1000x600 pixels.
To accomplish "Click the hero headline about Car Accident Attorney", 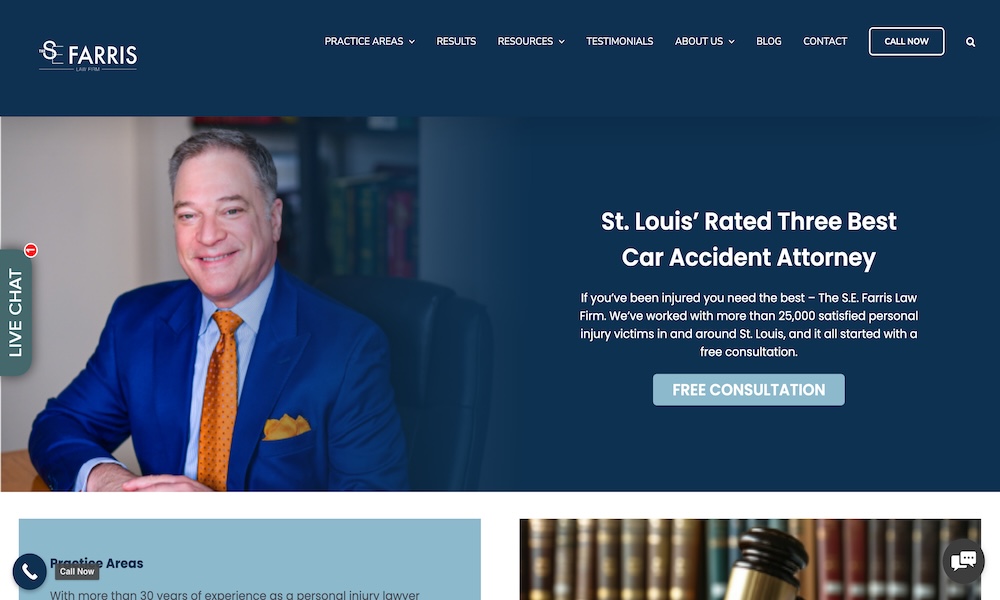I will (749, 239).
